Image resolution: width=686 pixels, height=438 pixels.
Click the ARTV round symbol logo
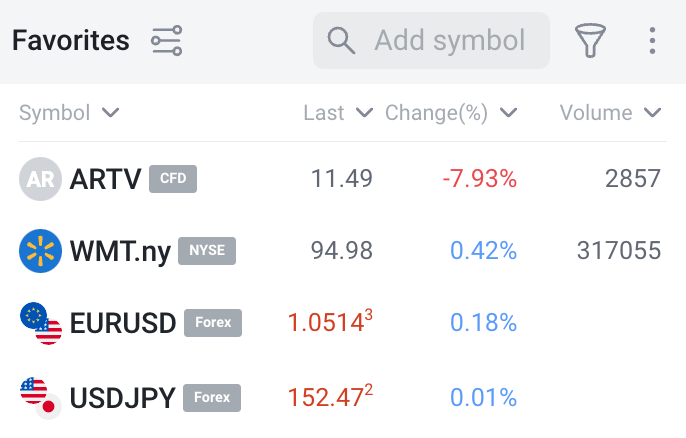(40, 180)
